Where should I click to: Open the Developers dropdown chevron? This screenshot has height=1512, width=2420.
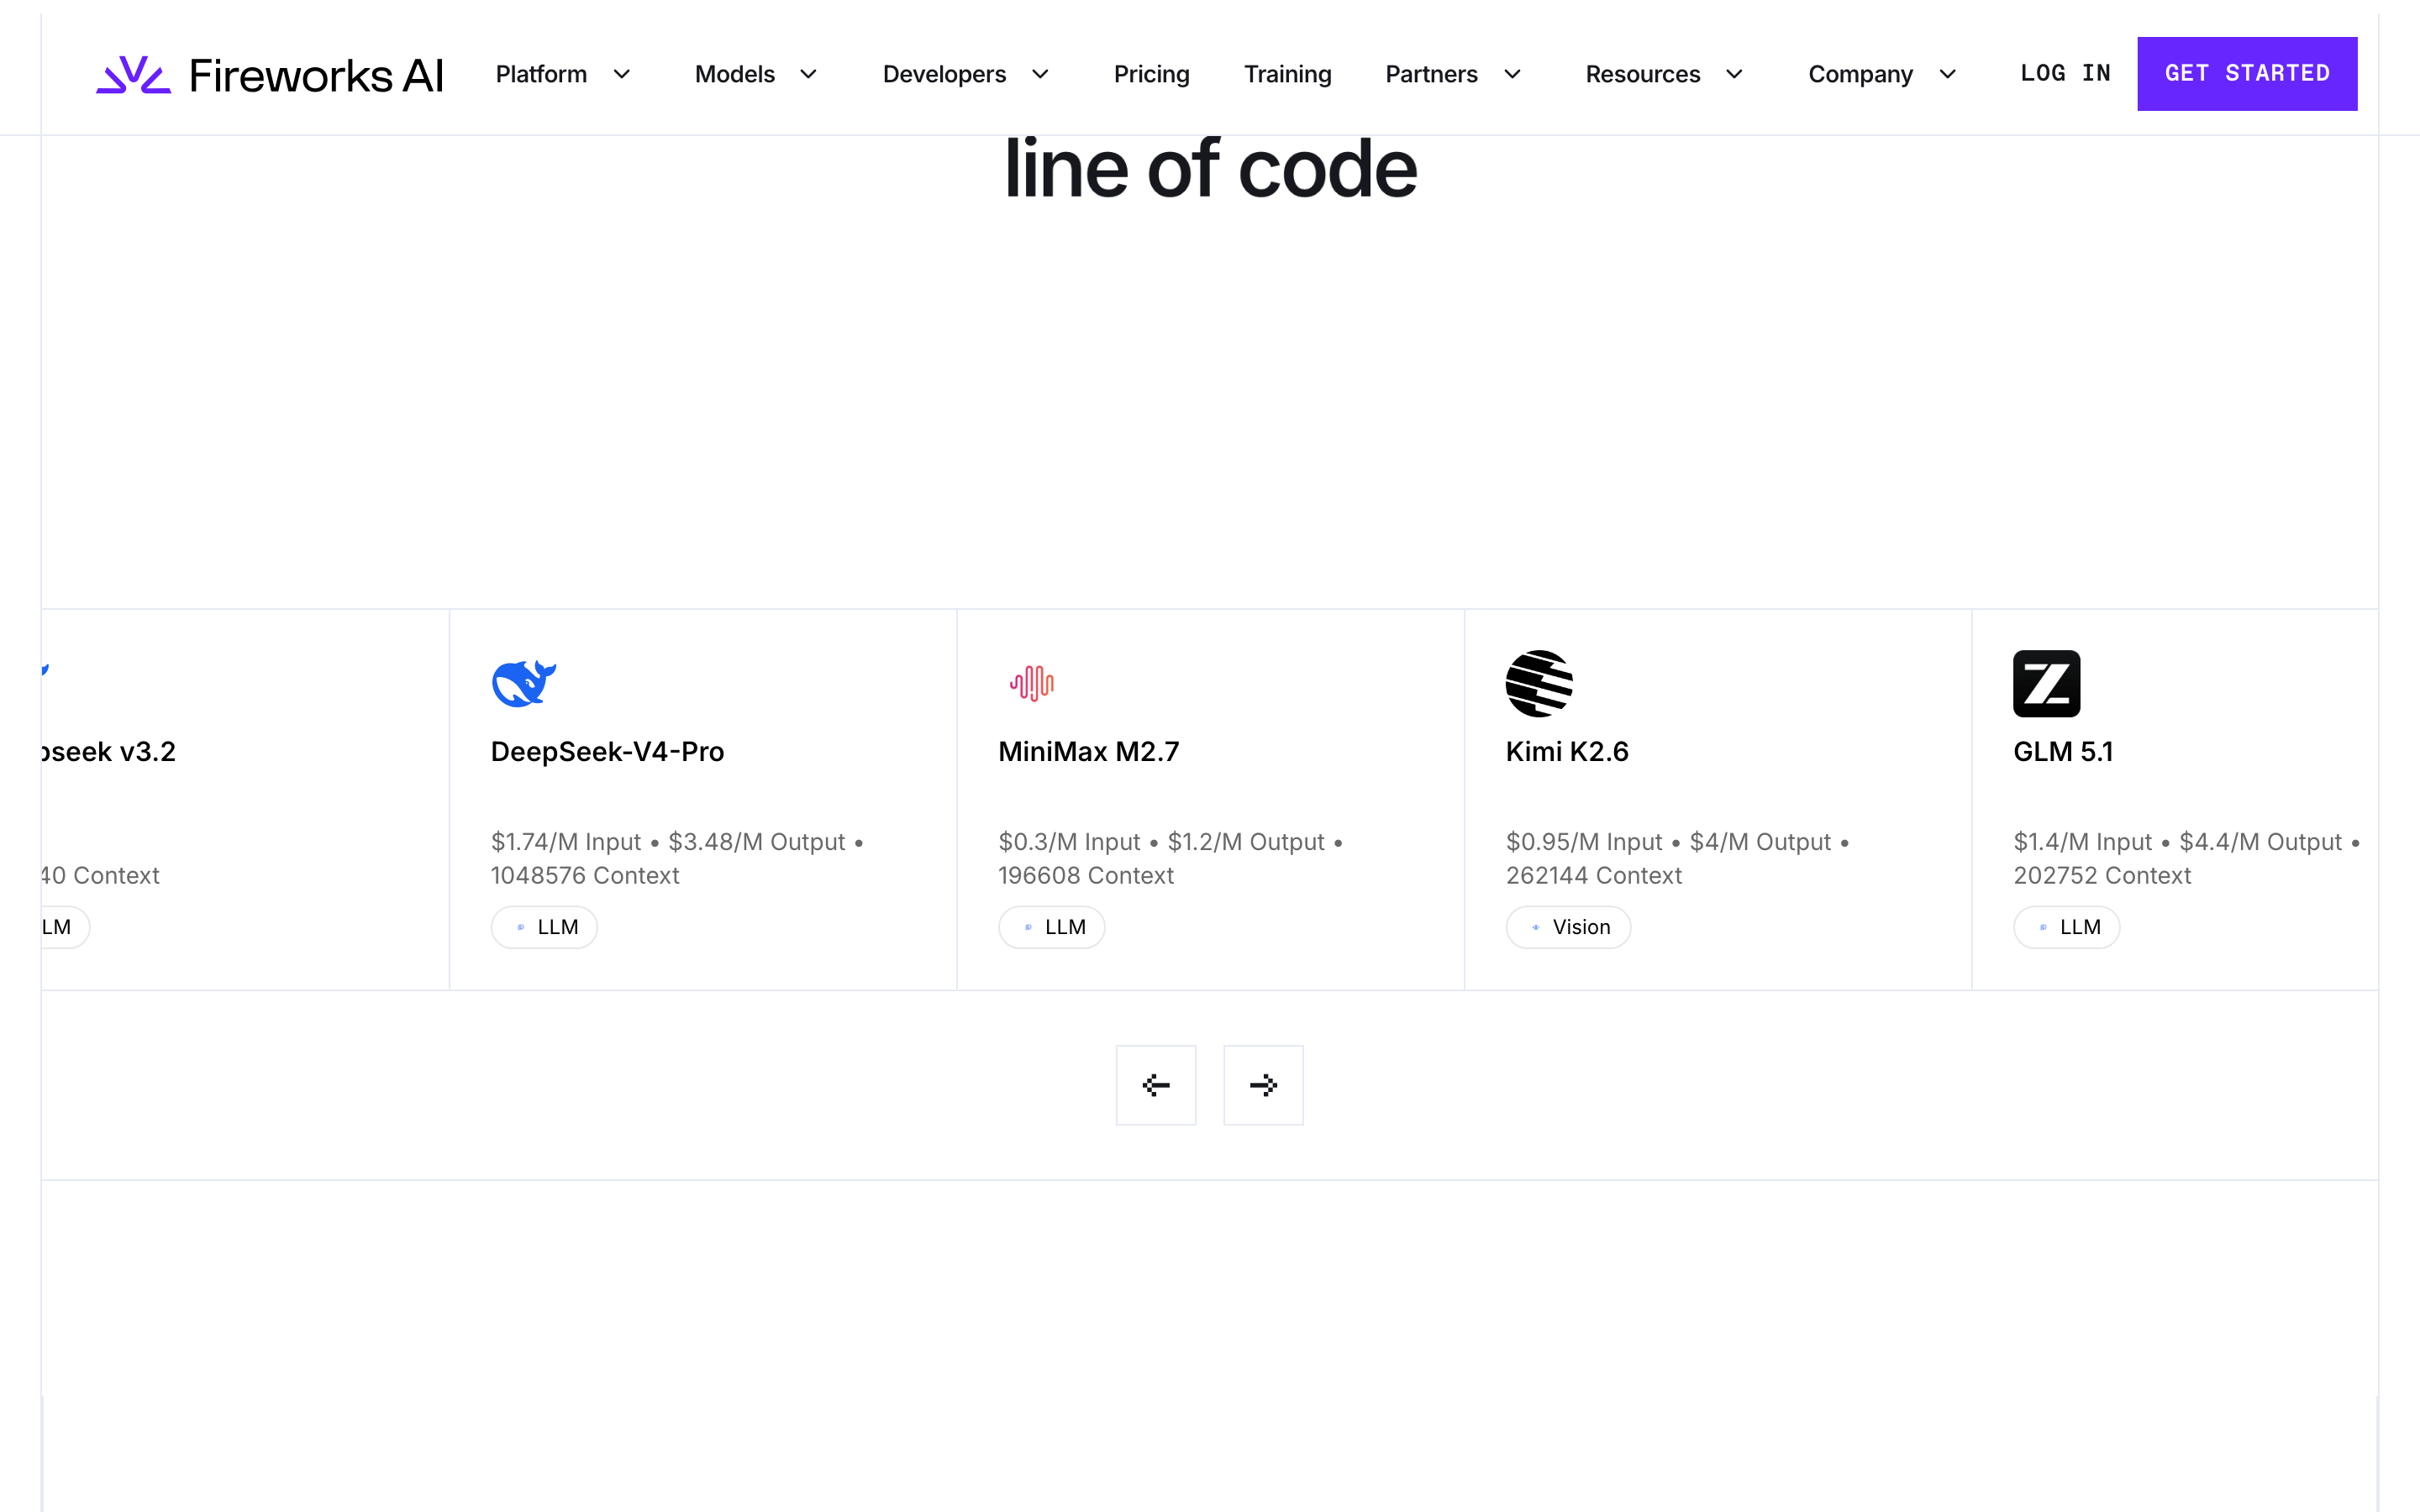(x=1041, y=74)
